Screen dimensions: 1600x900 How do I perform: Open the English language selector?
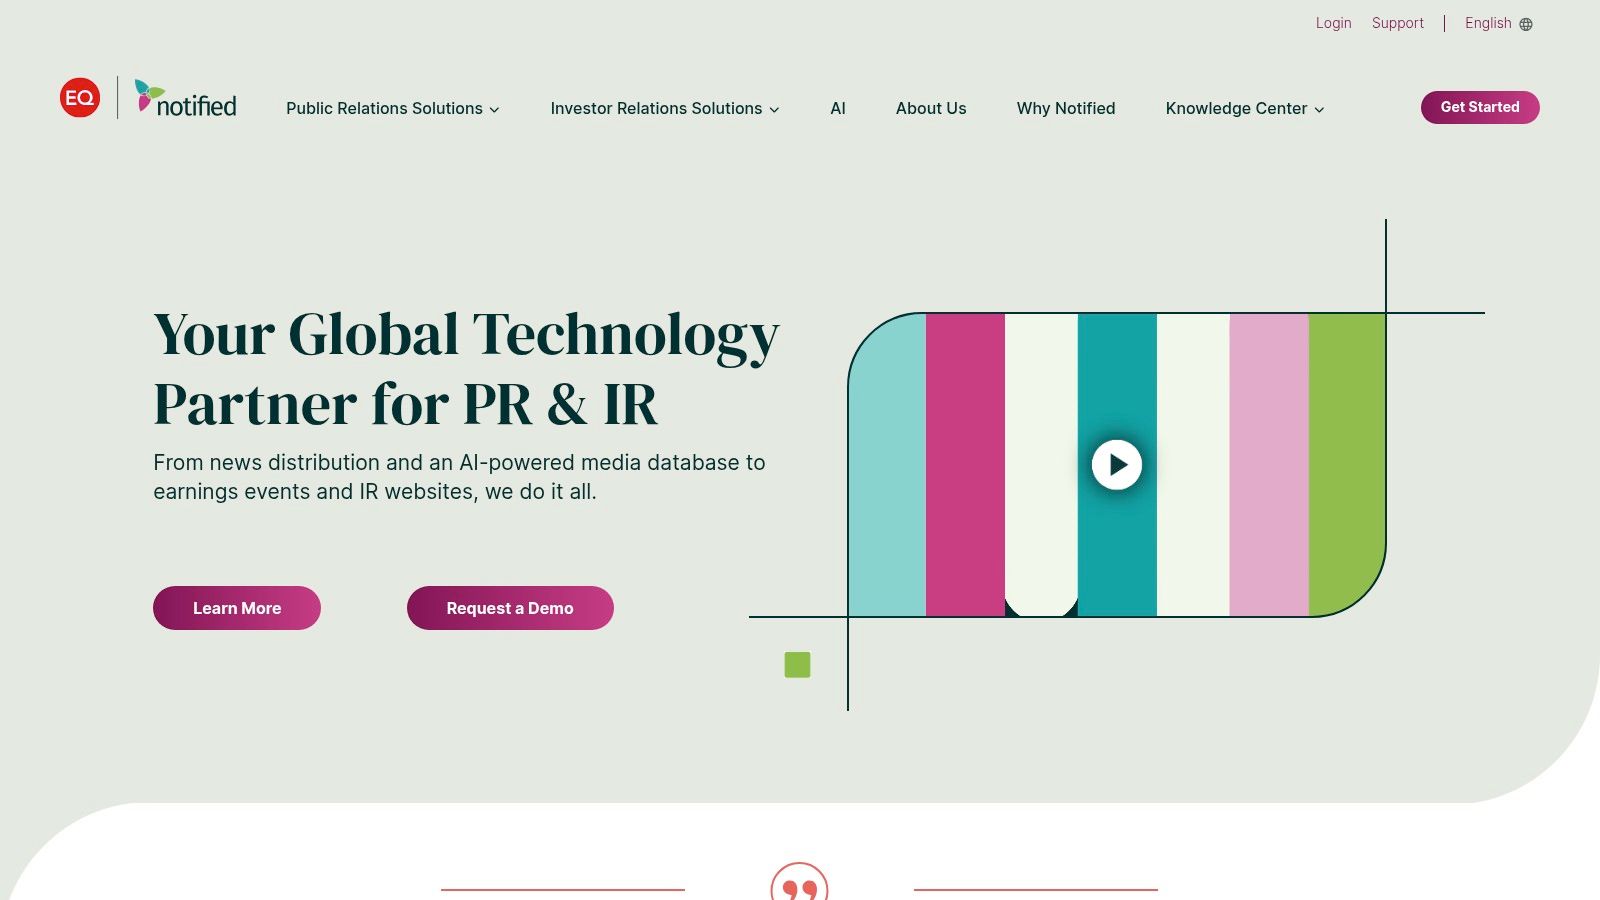click(x=1487, y=23)
